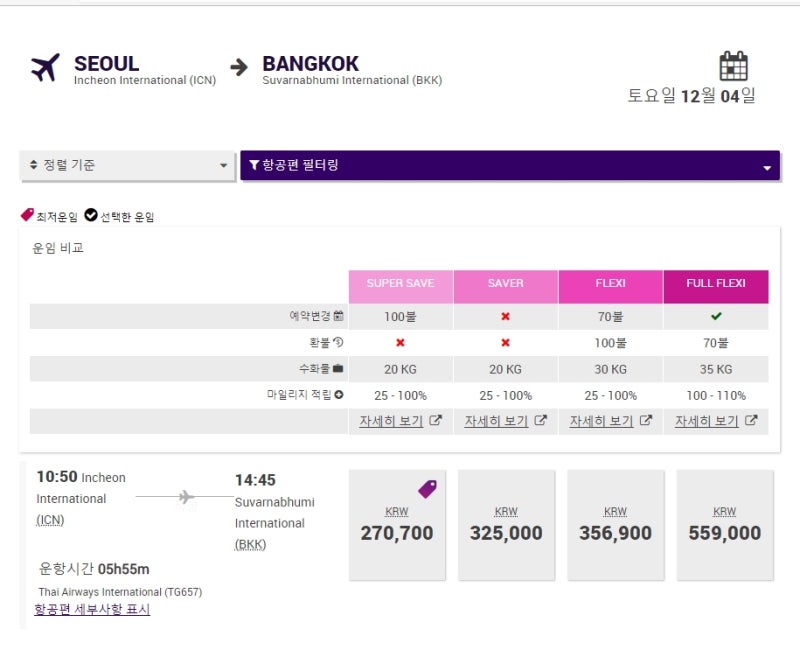Viewport: 800px width, 650px height.
Task: Click the SEOUL origin heading
Action: pyautogui.click(x=106, y=64)
